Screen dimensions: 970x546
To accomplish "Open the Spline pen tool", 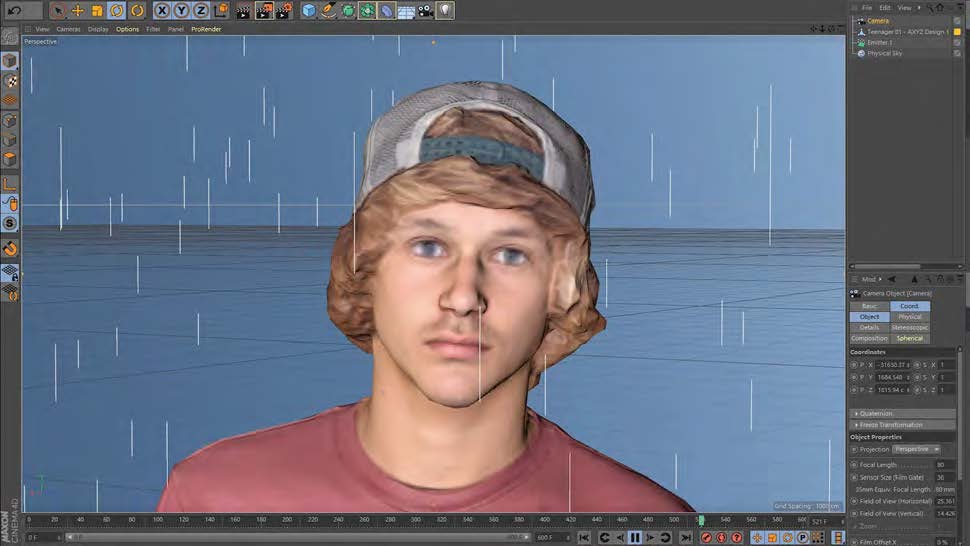I will (328, 11).
